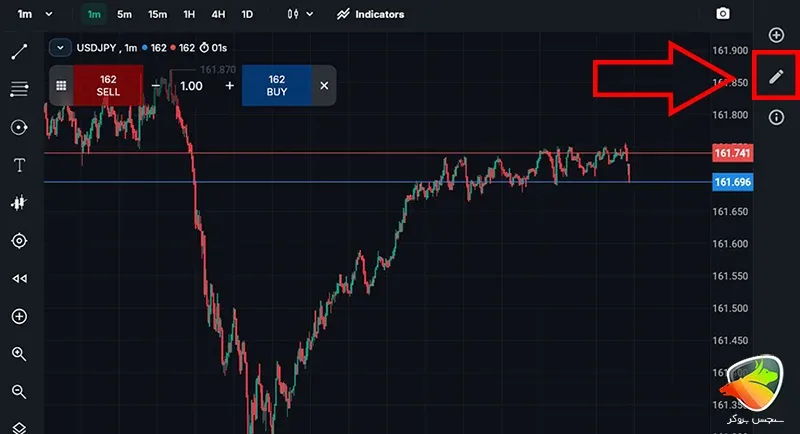Open the info circle icon
Image resolution: width=800 pixels, height=434 pixels.
776,118
